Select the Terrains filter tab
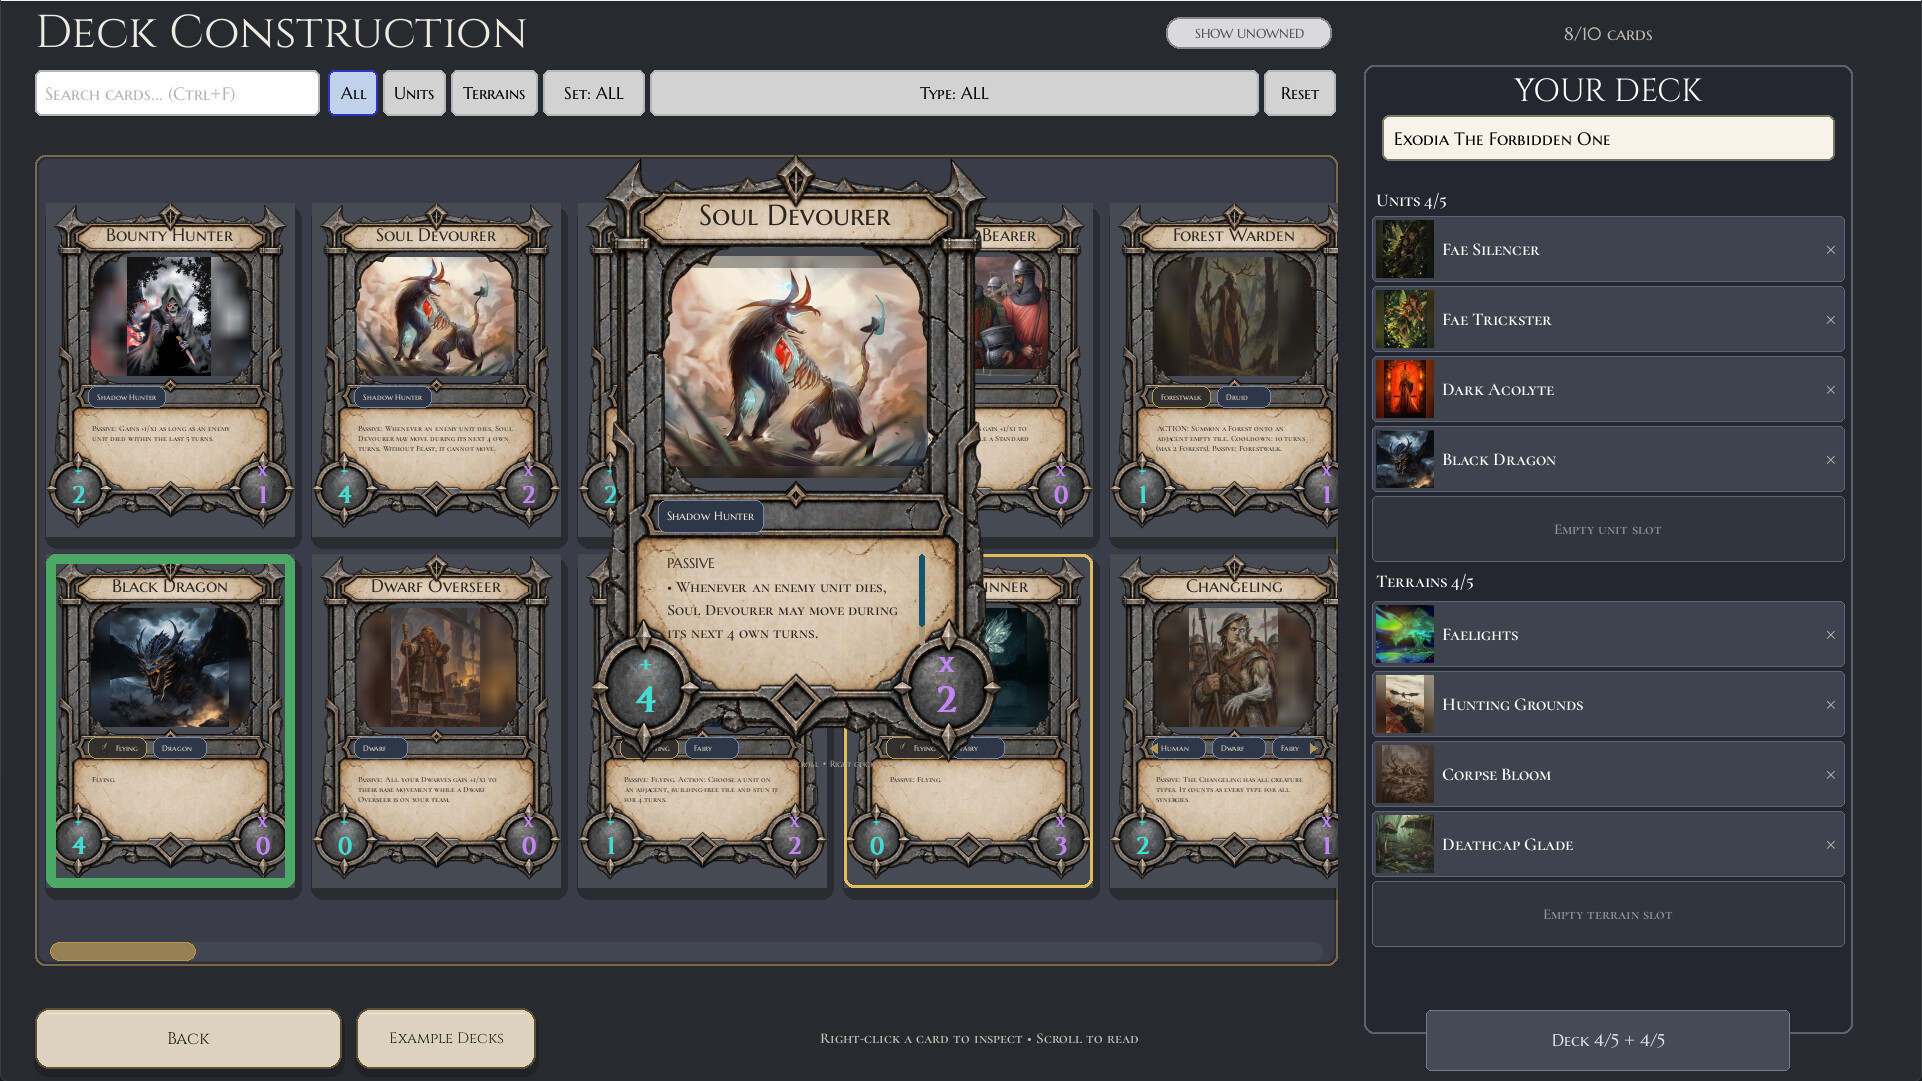 coord(494,93)
